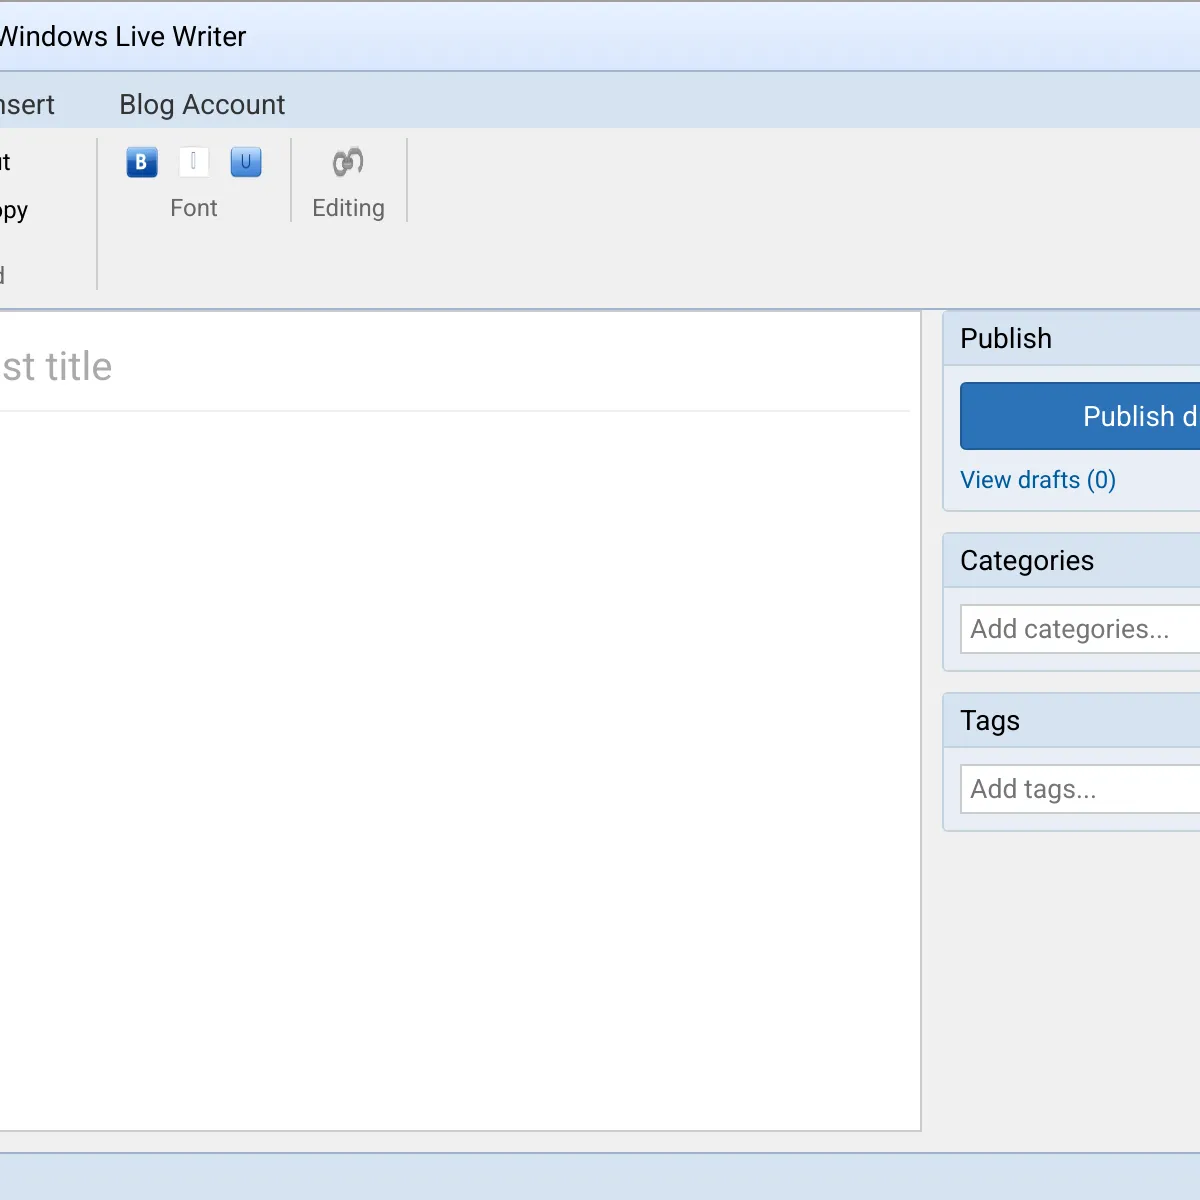Toggle Bold formatting in the Font group
The image size is (1200, 1200).
[142, 162]
